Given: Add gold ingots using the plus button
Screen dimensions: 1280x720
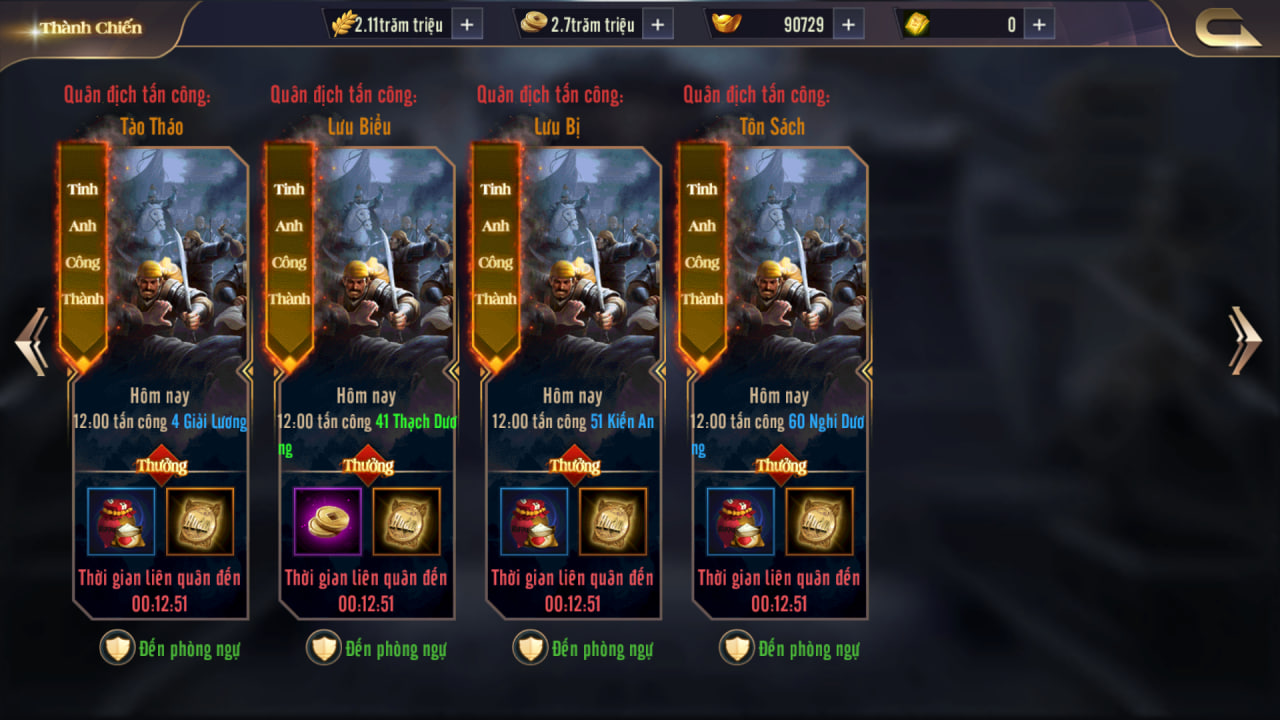Looking at the screenshot, I should [848, 24].
